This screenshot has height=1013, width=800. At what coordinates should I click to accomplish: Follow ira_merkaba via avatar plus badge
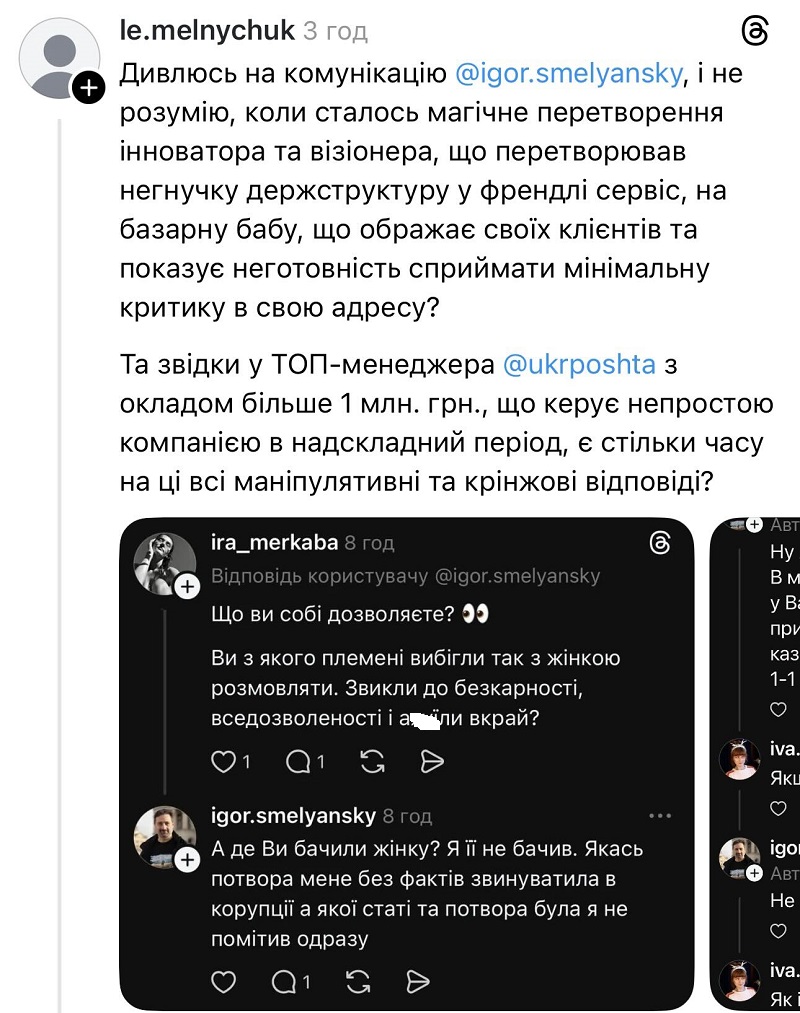point(186,587)
